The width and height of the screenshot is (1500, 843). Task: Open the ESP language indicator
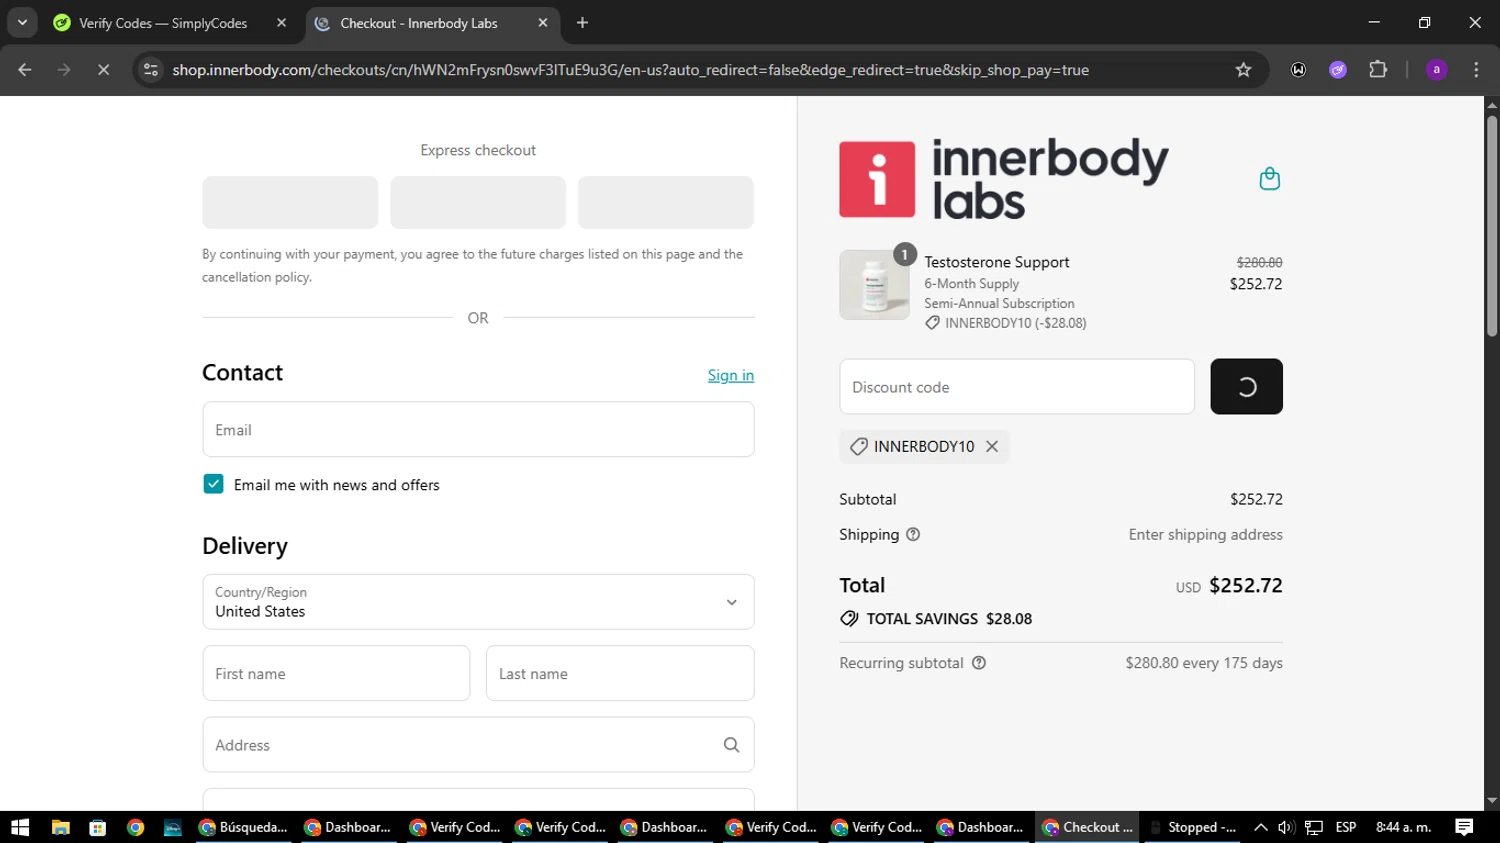(x=1346, y=827)
